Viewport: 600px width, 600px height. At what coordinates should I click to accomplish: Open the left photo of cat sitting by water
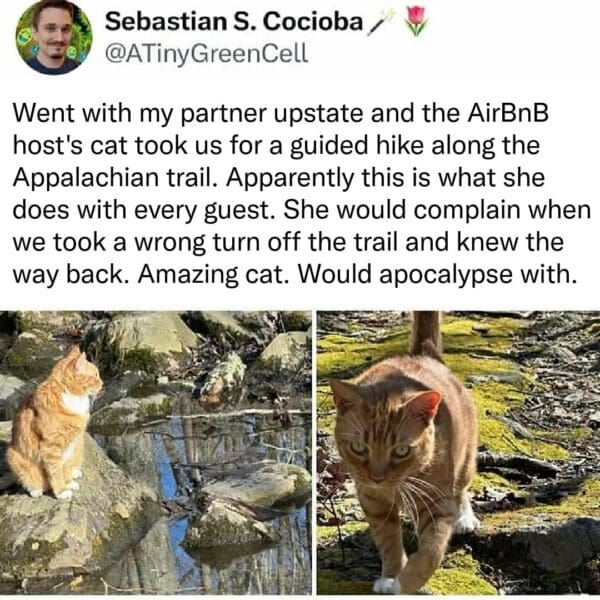[155, 453]
